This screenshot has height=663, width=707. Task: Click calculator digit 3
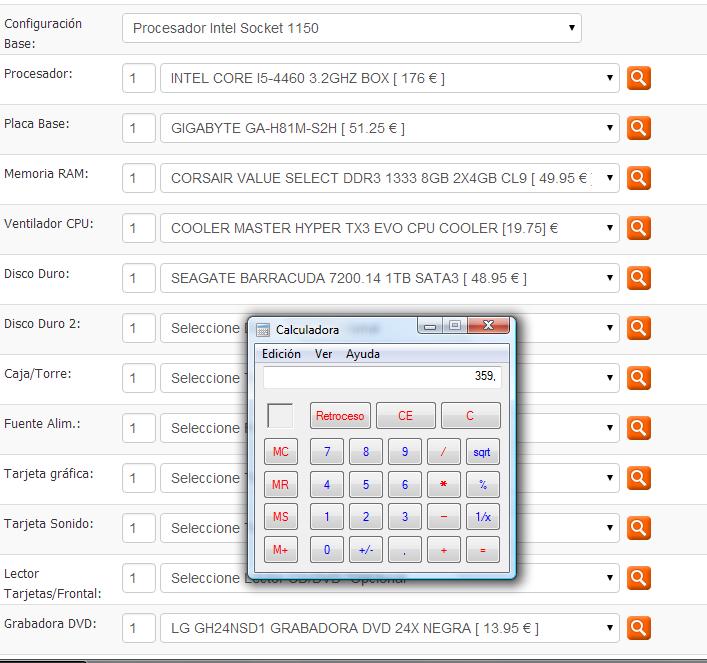405,517
